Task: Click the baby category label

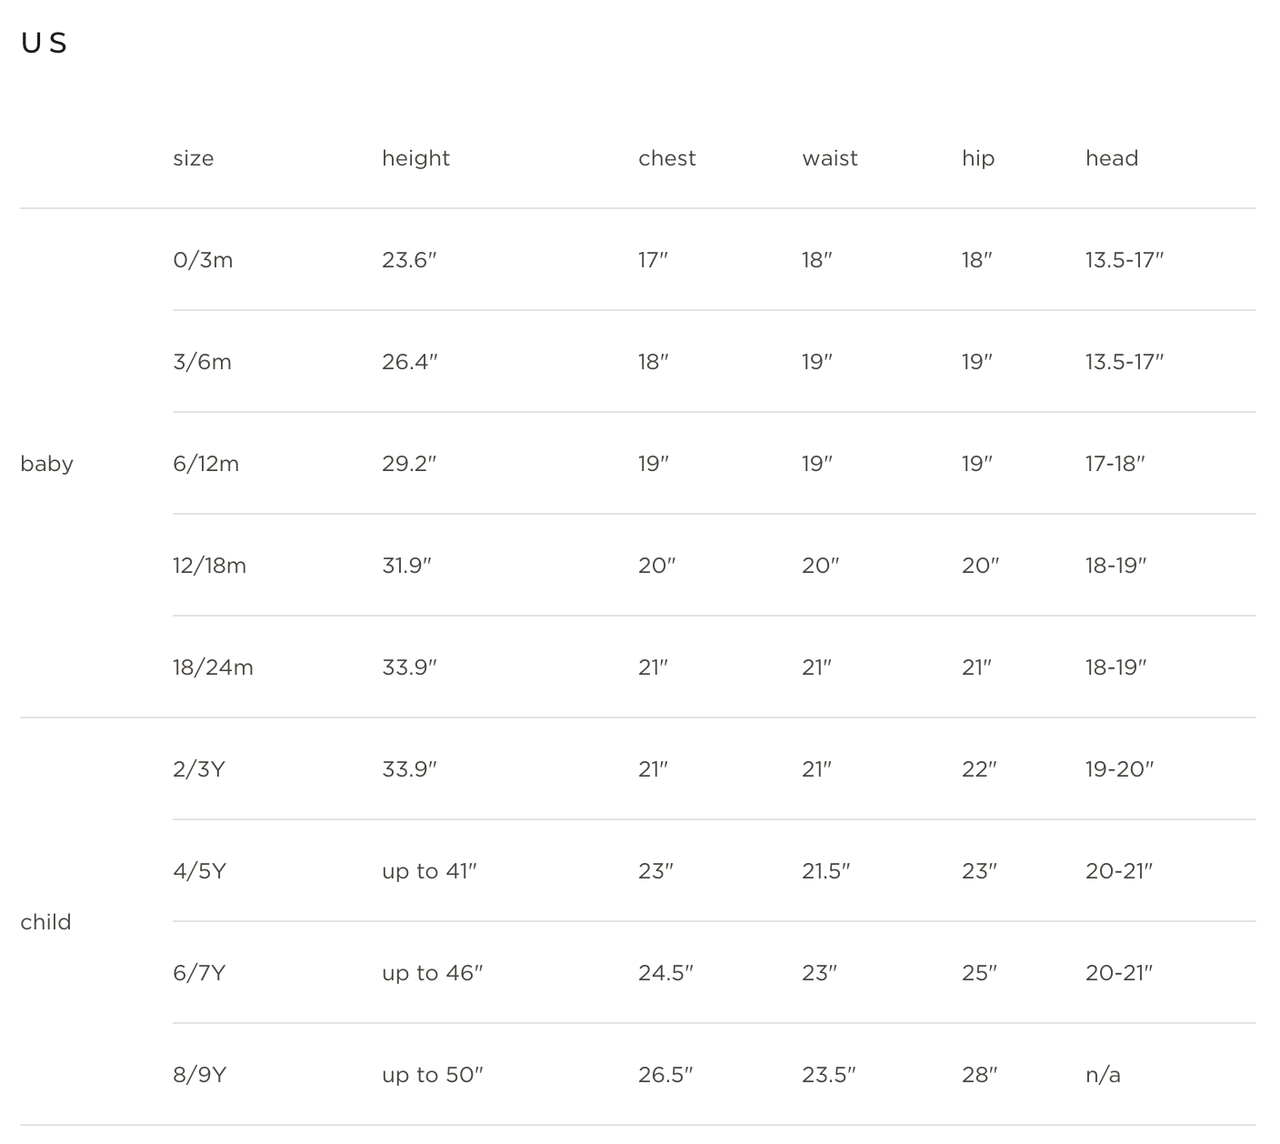Action: click(x=47, y=464)
